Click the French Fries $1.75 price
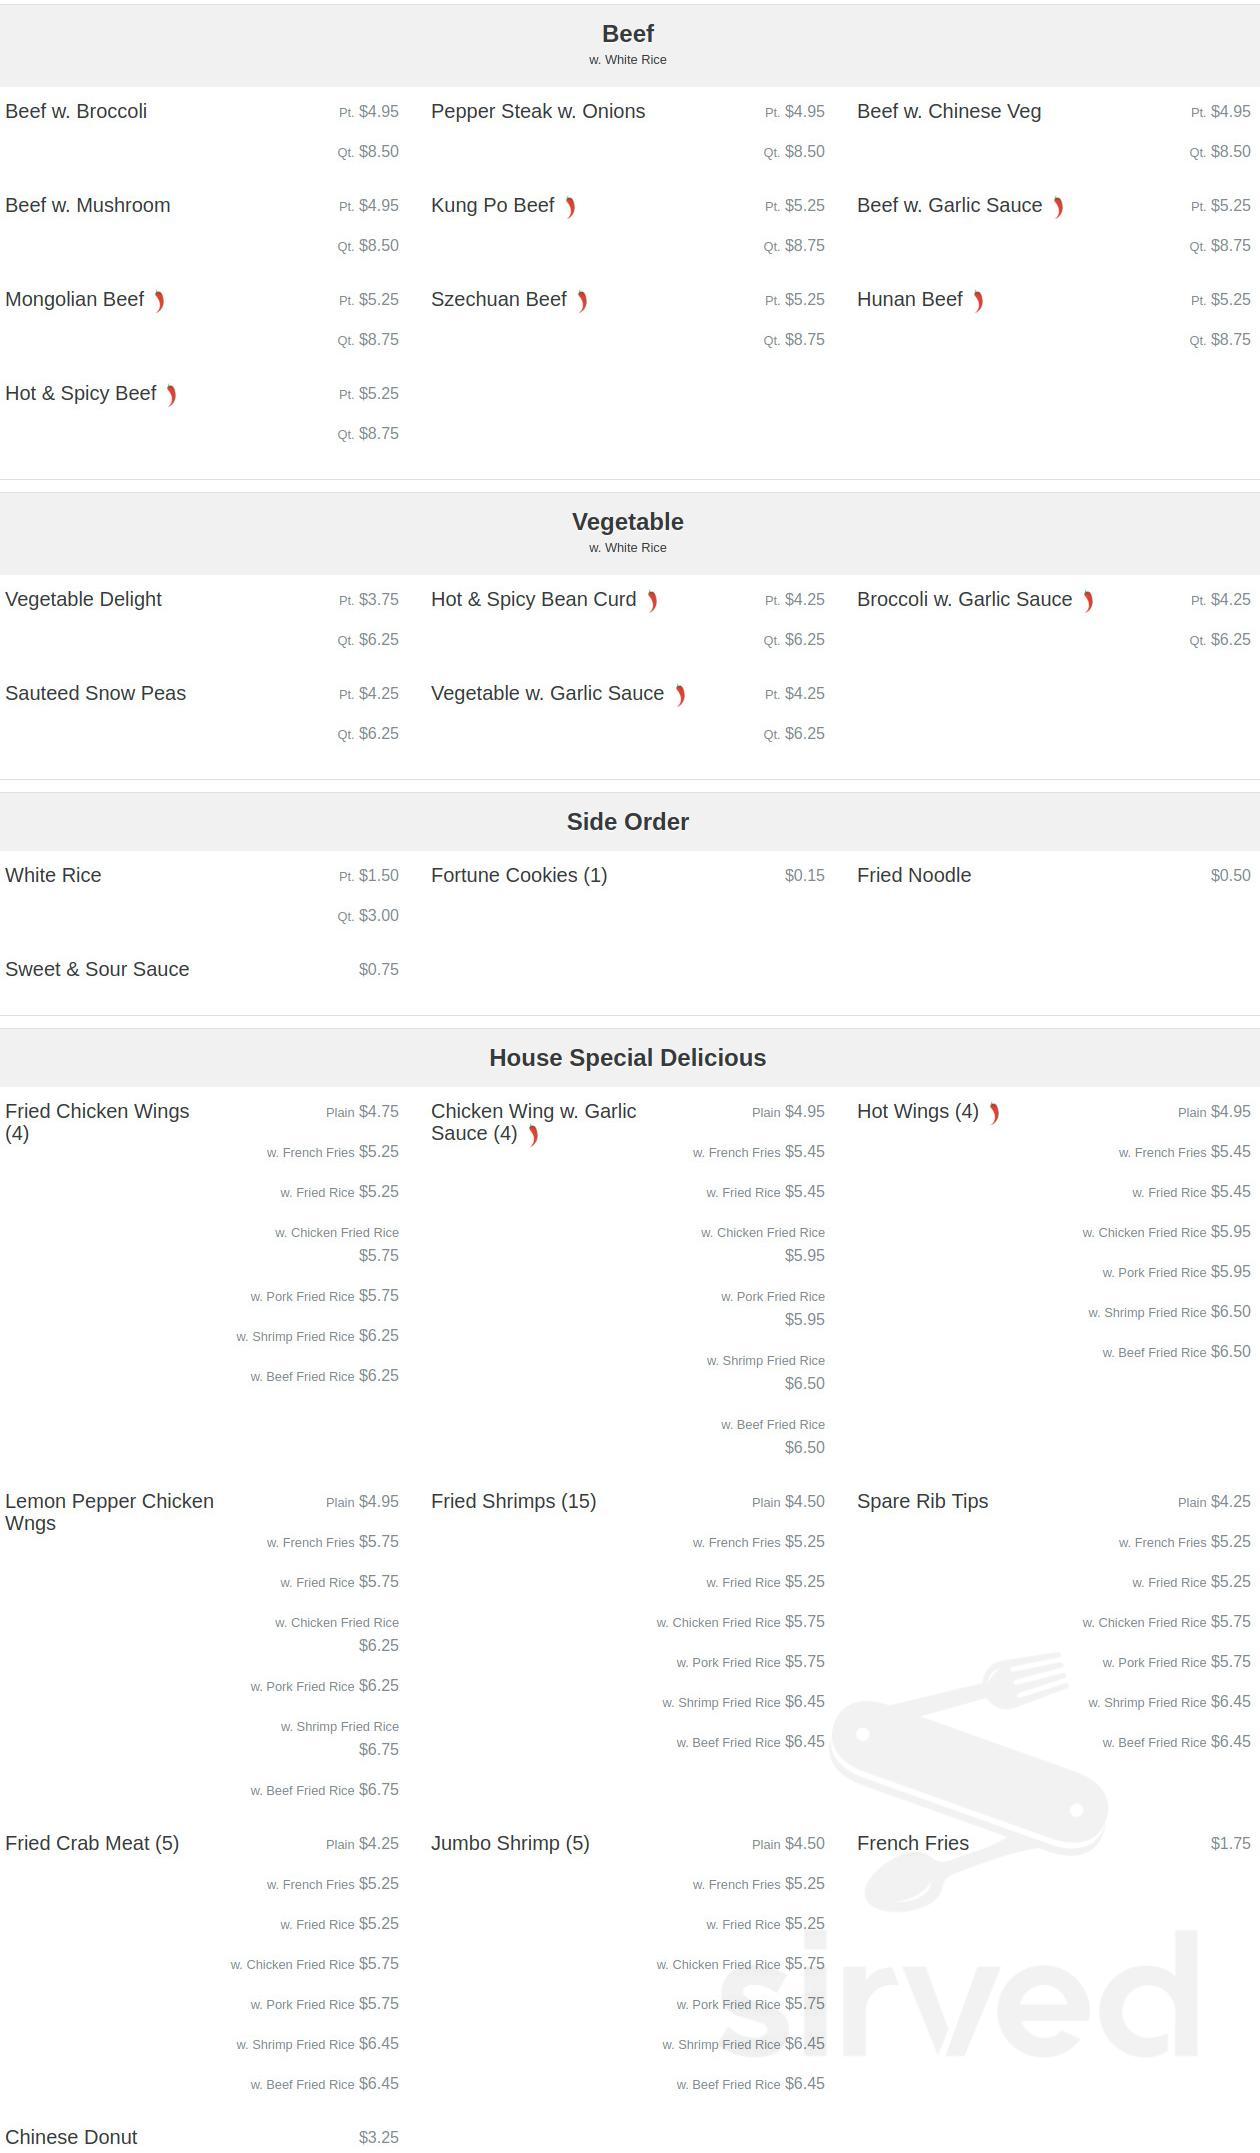The width and height of the screenshot is (1260, 2153). (x=1230, y=1844)
